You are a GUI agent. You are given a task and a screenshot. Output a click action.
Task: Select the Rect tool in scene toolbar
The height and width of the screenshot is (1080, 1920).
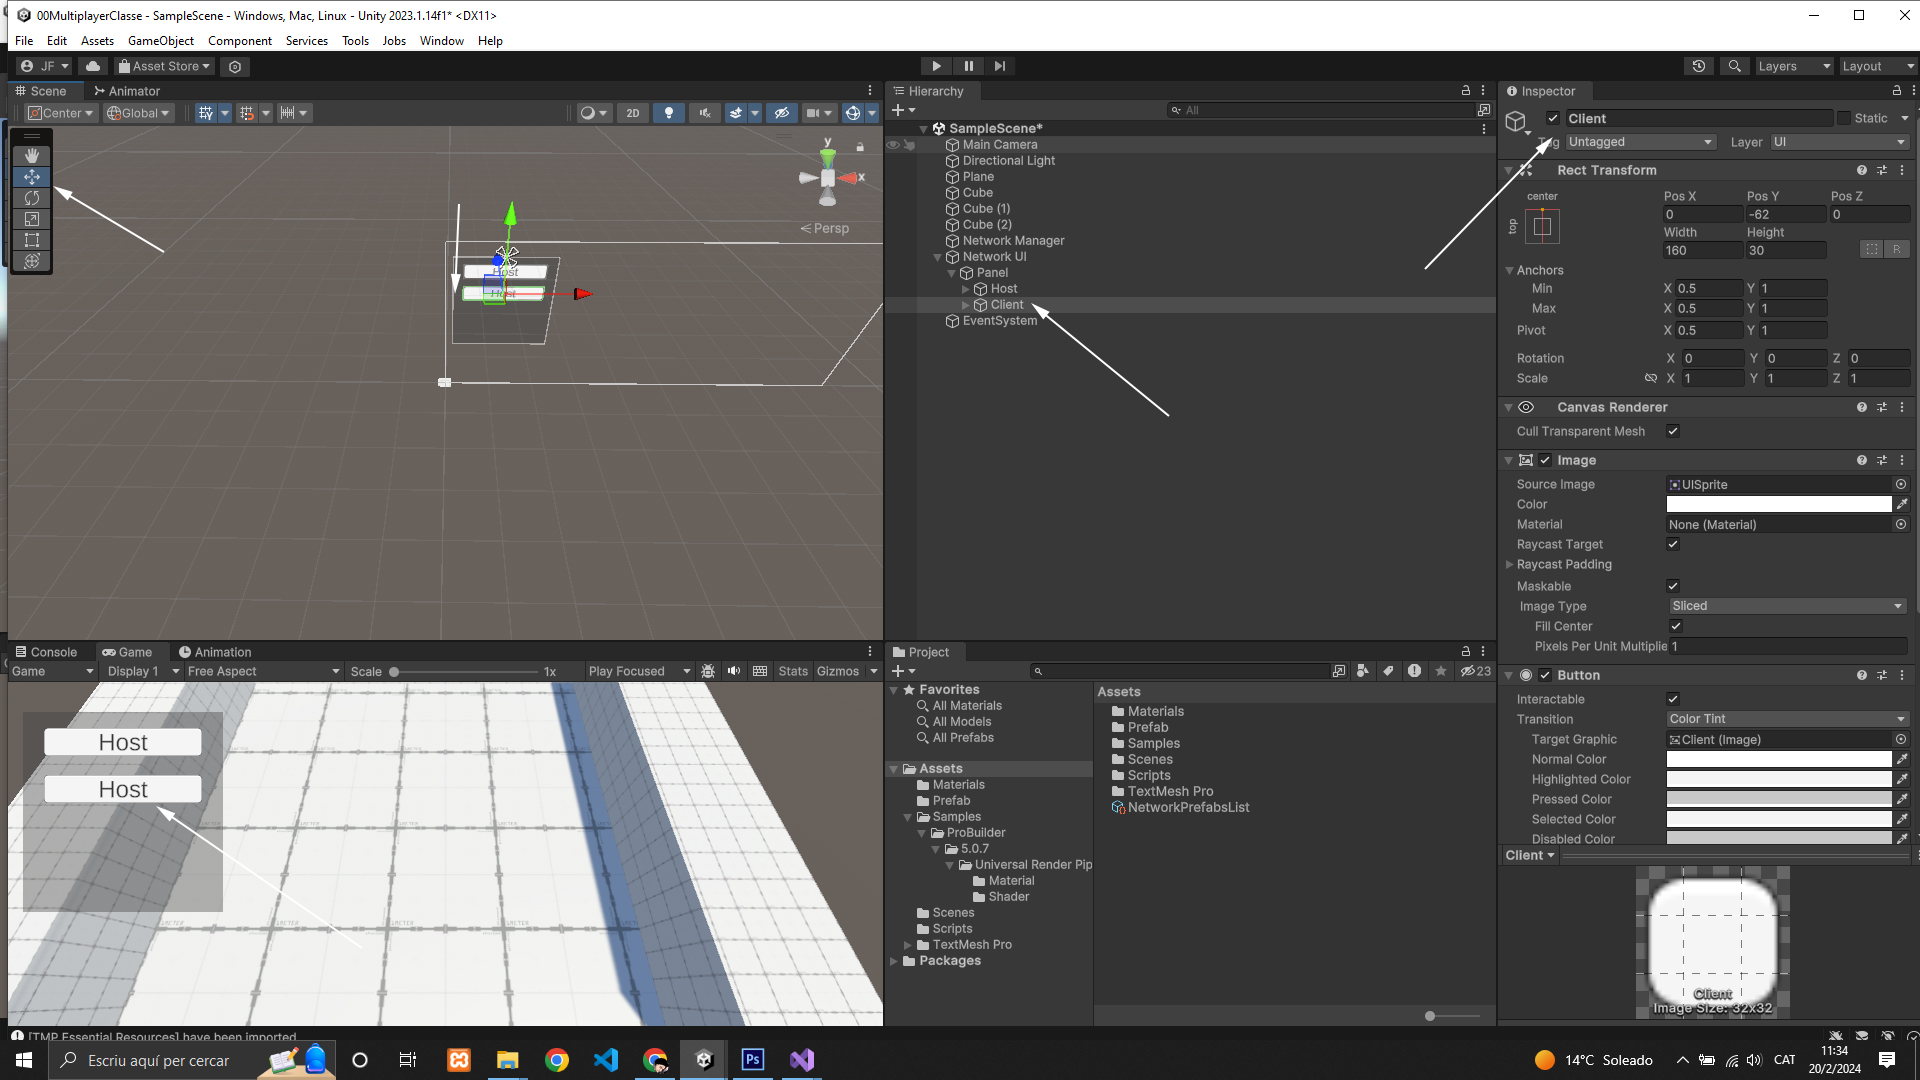pos(32,240)
